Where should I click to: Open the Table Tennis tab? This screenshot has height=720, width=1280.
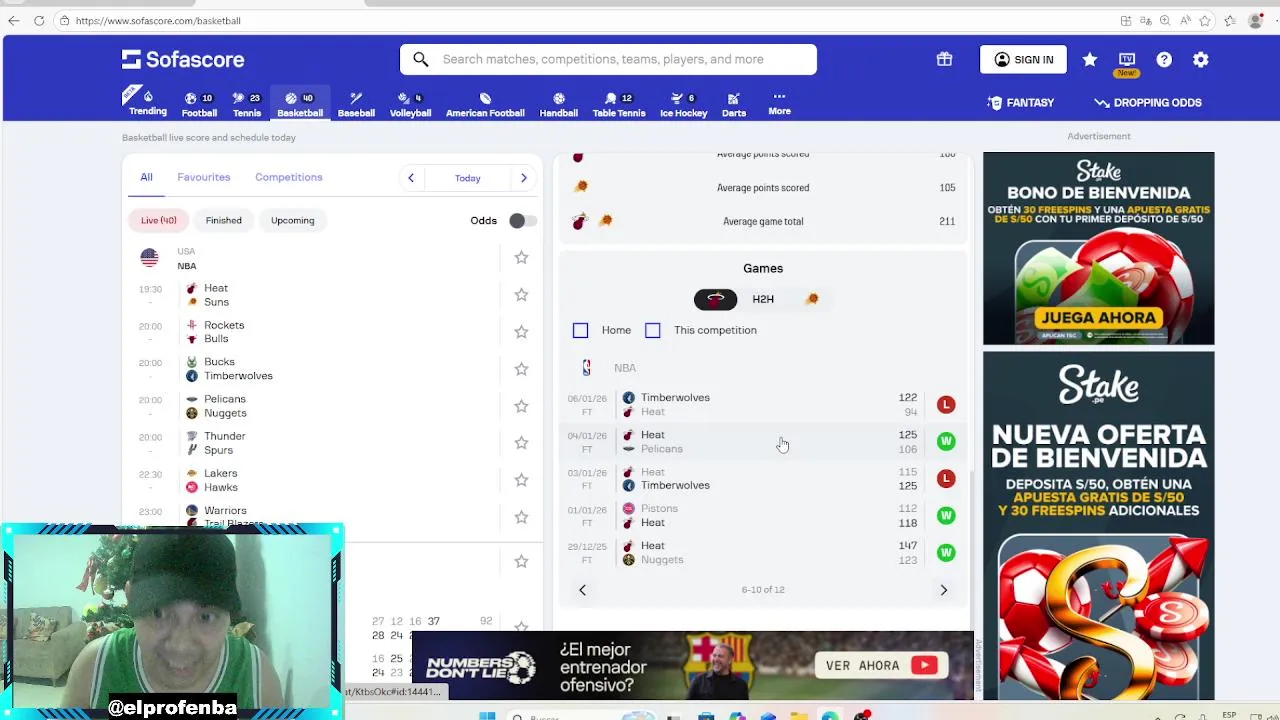pyautogui.click(x=619, y=105)
